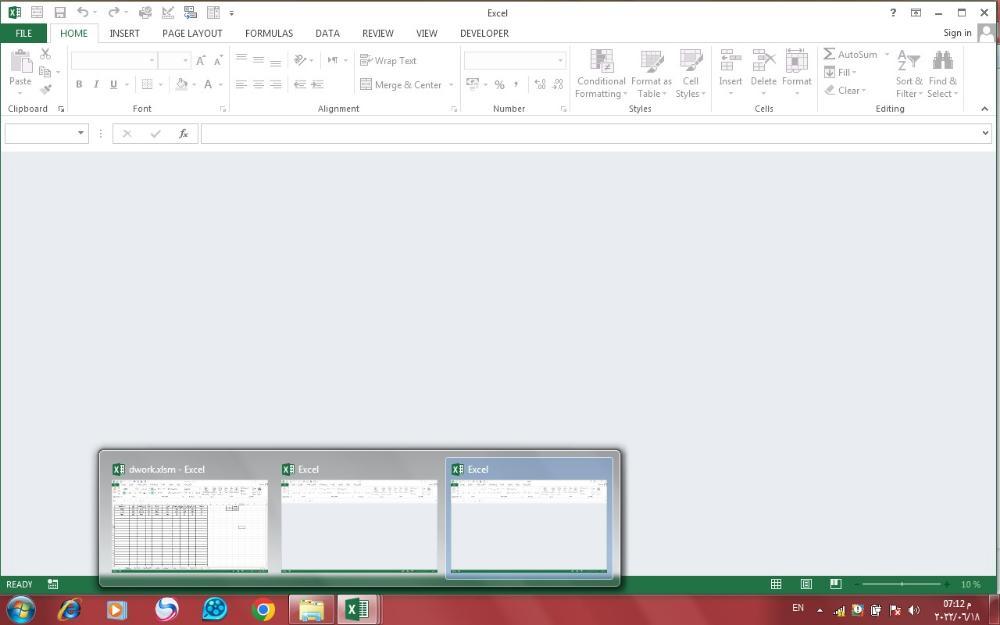The image size is (1000, 625).
Task: Click the Increase Indent icon
Action: pyautogui.click(x=317, y=84)
